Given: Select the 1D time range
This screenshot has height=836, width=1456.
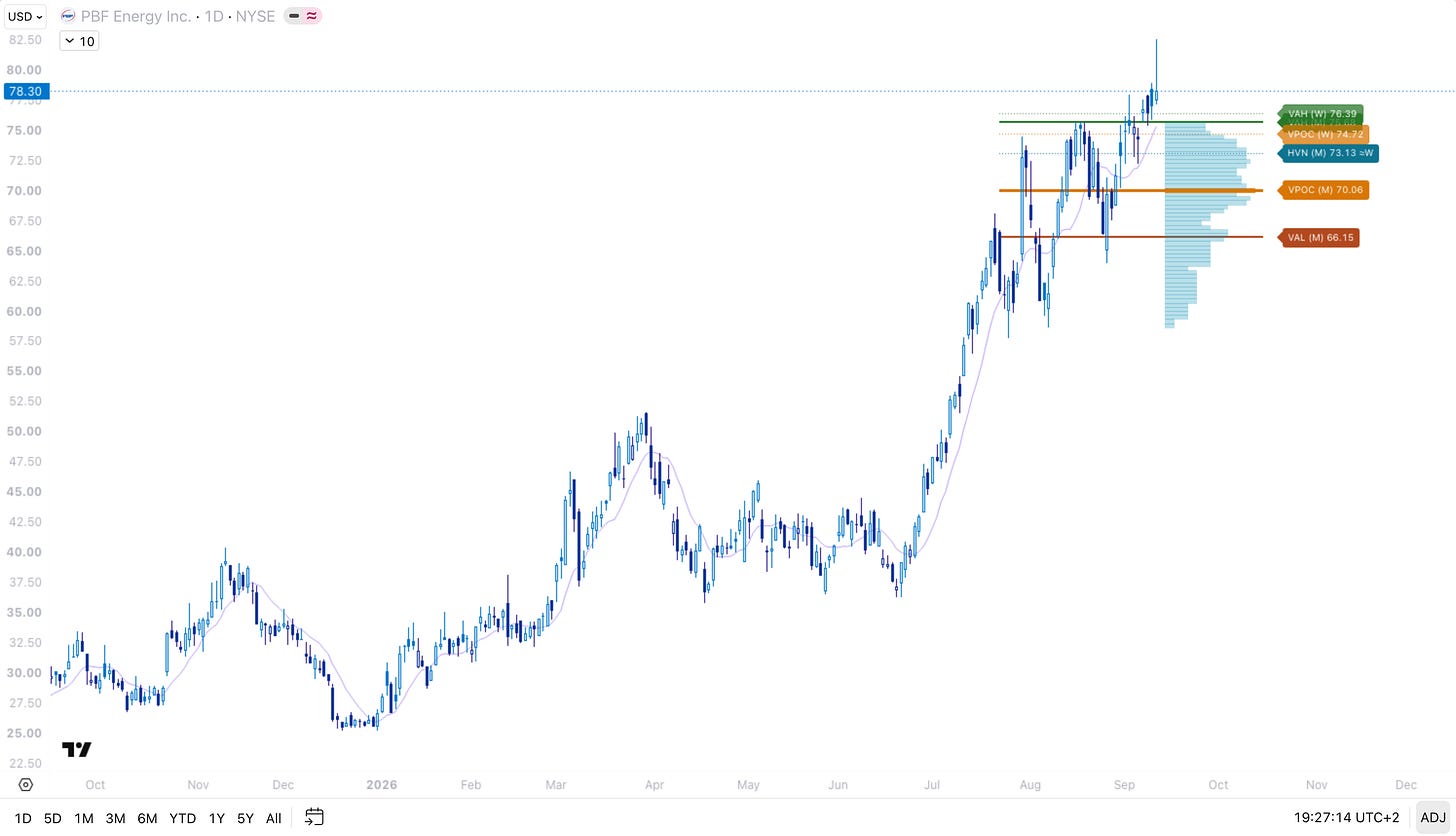Looking at the screenshot, I should (22, 818).
